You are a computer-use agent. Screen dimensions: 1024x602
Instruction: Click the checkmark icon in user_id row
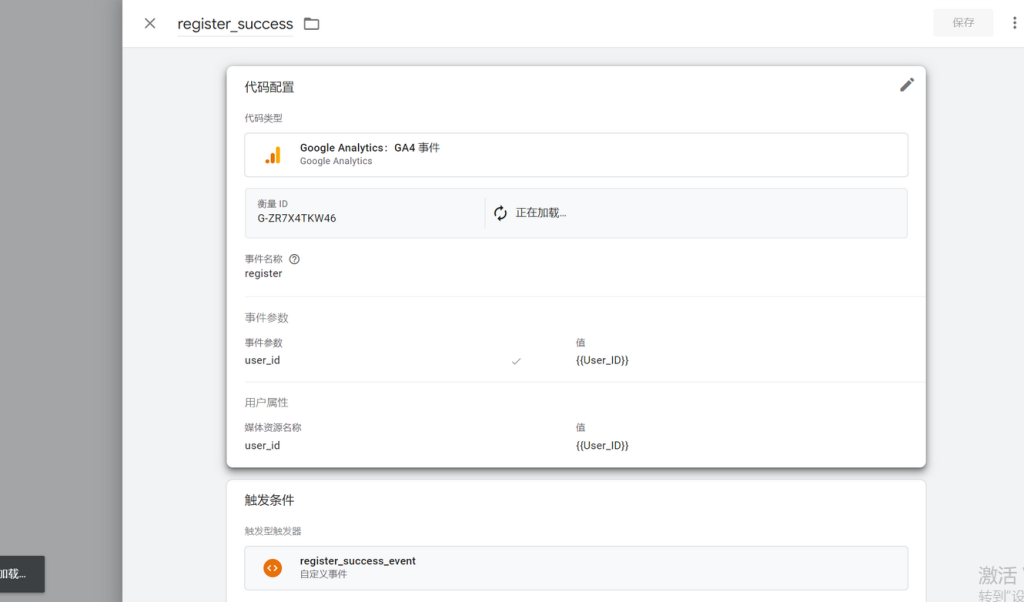[x=516, y=360]
